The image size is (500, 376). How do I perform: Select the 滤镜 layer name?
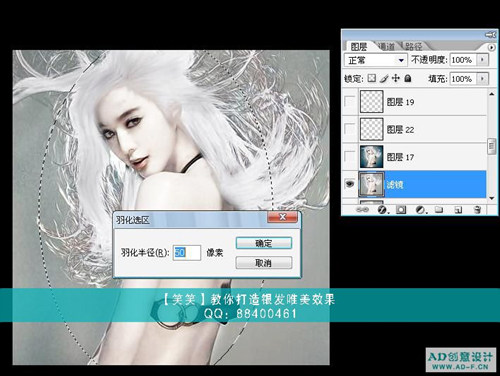pyautogui.click(x=395, y=184)
